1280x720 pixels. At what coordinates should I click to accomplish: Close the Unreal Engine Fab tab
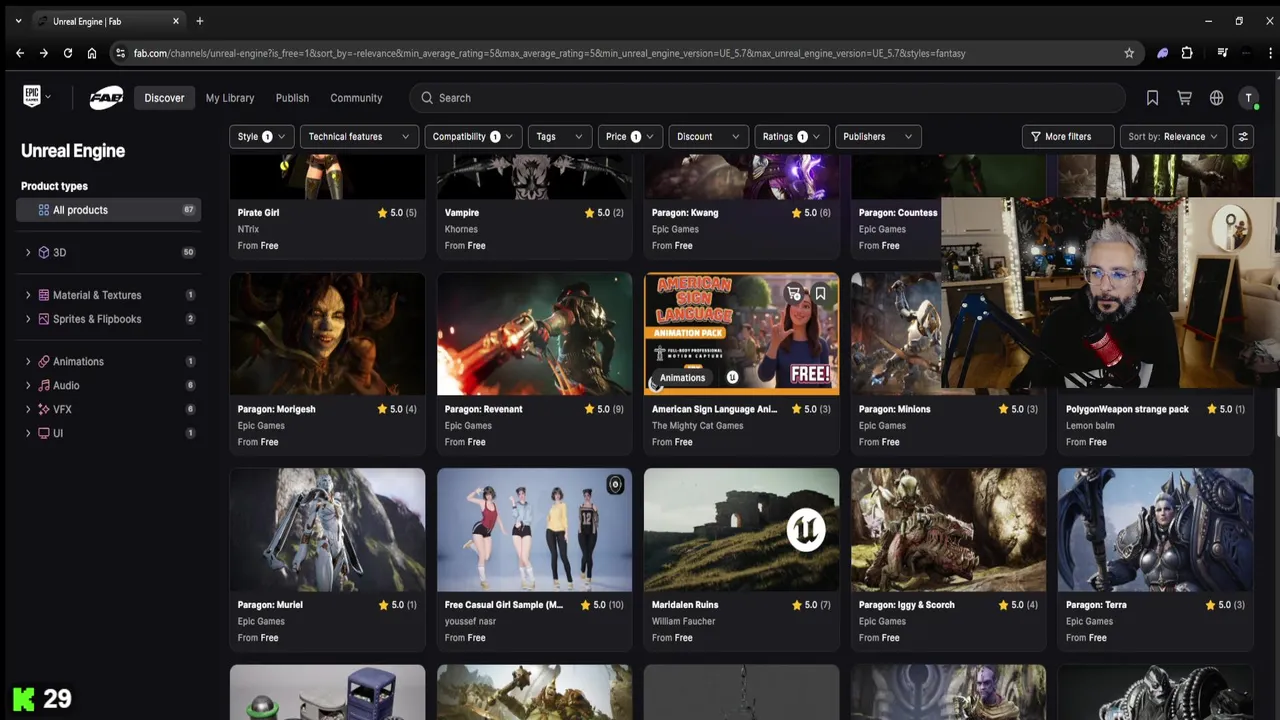coord(176,21)
